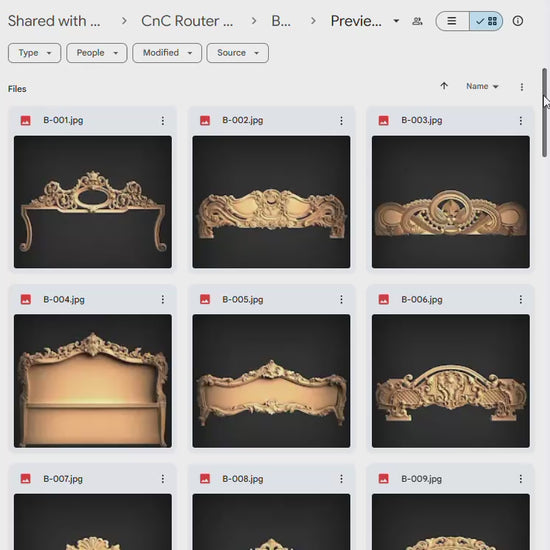Click the image file icon beside B-005.jpg
Viewport: 550px width, 550px height.
coord(205,299)
